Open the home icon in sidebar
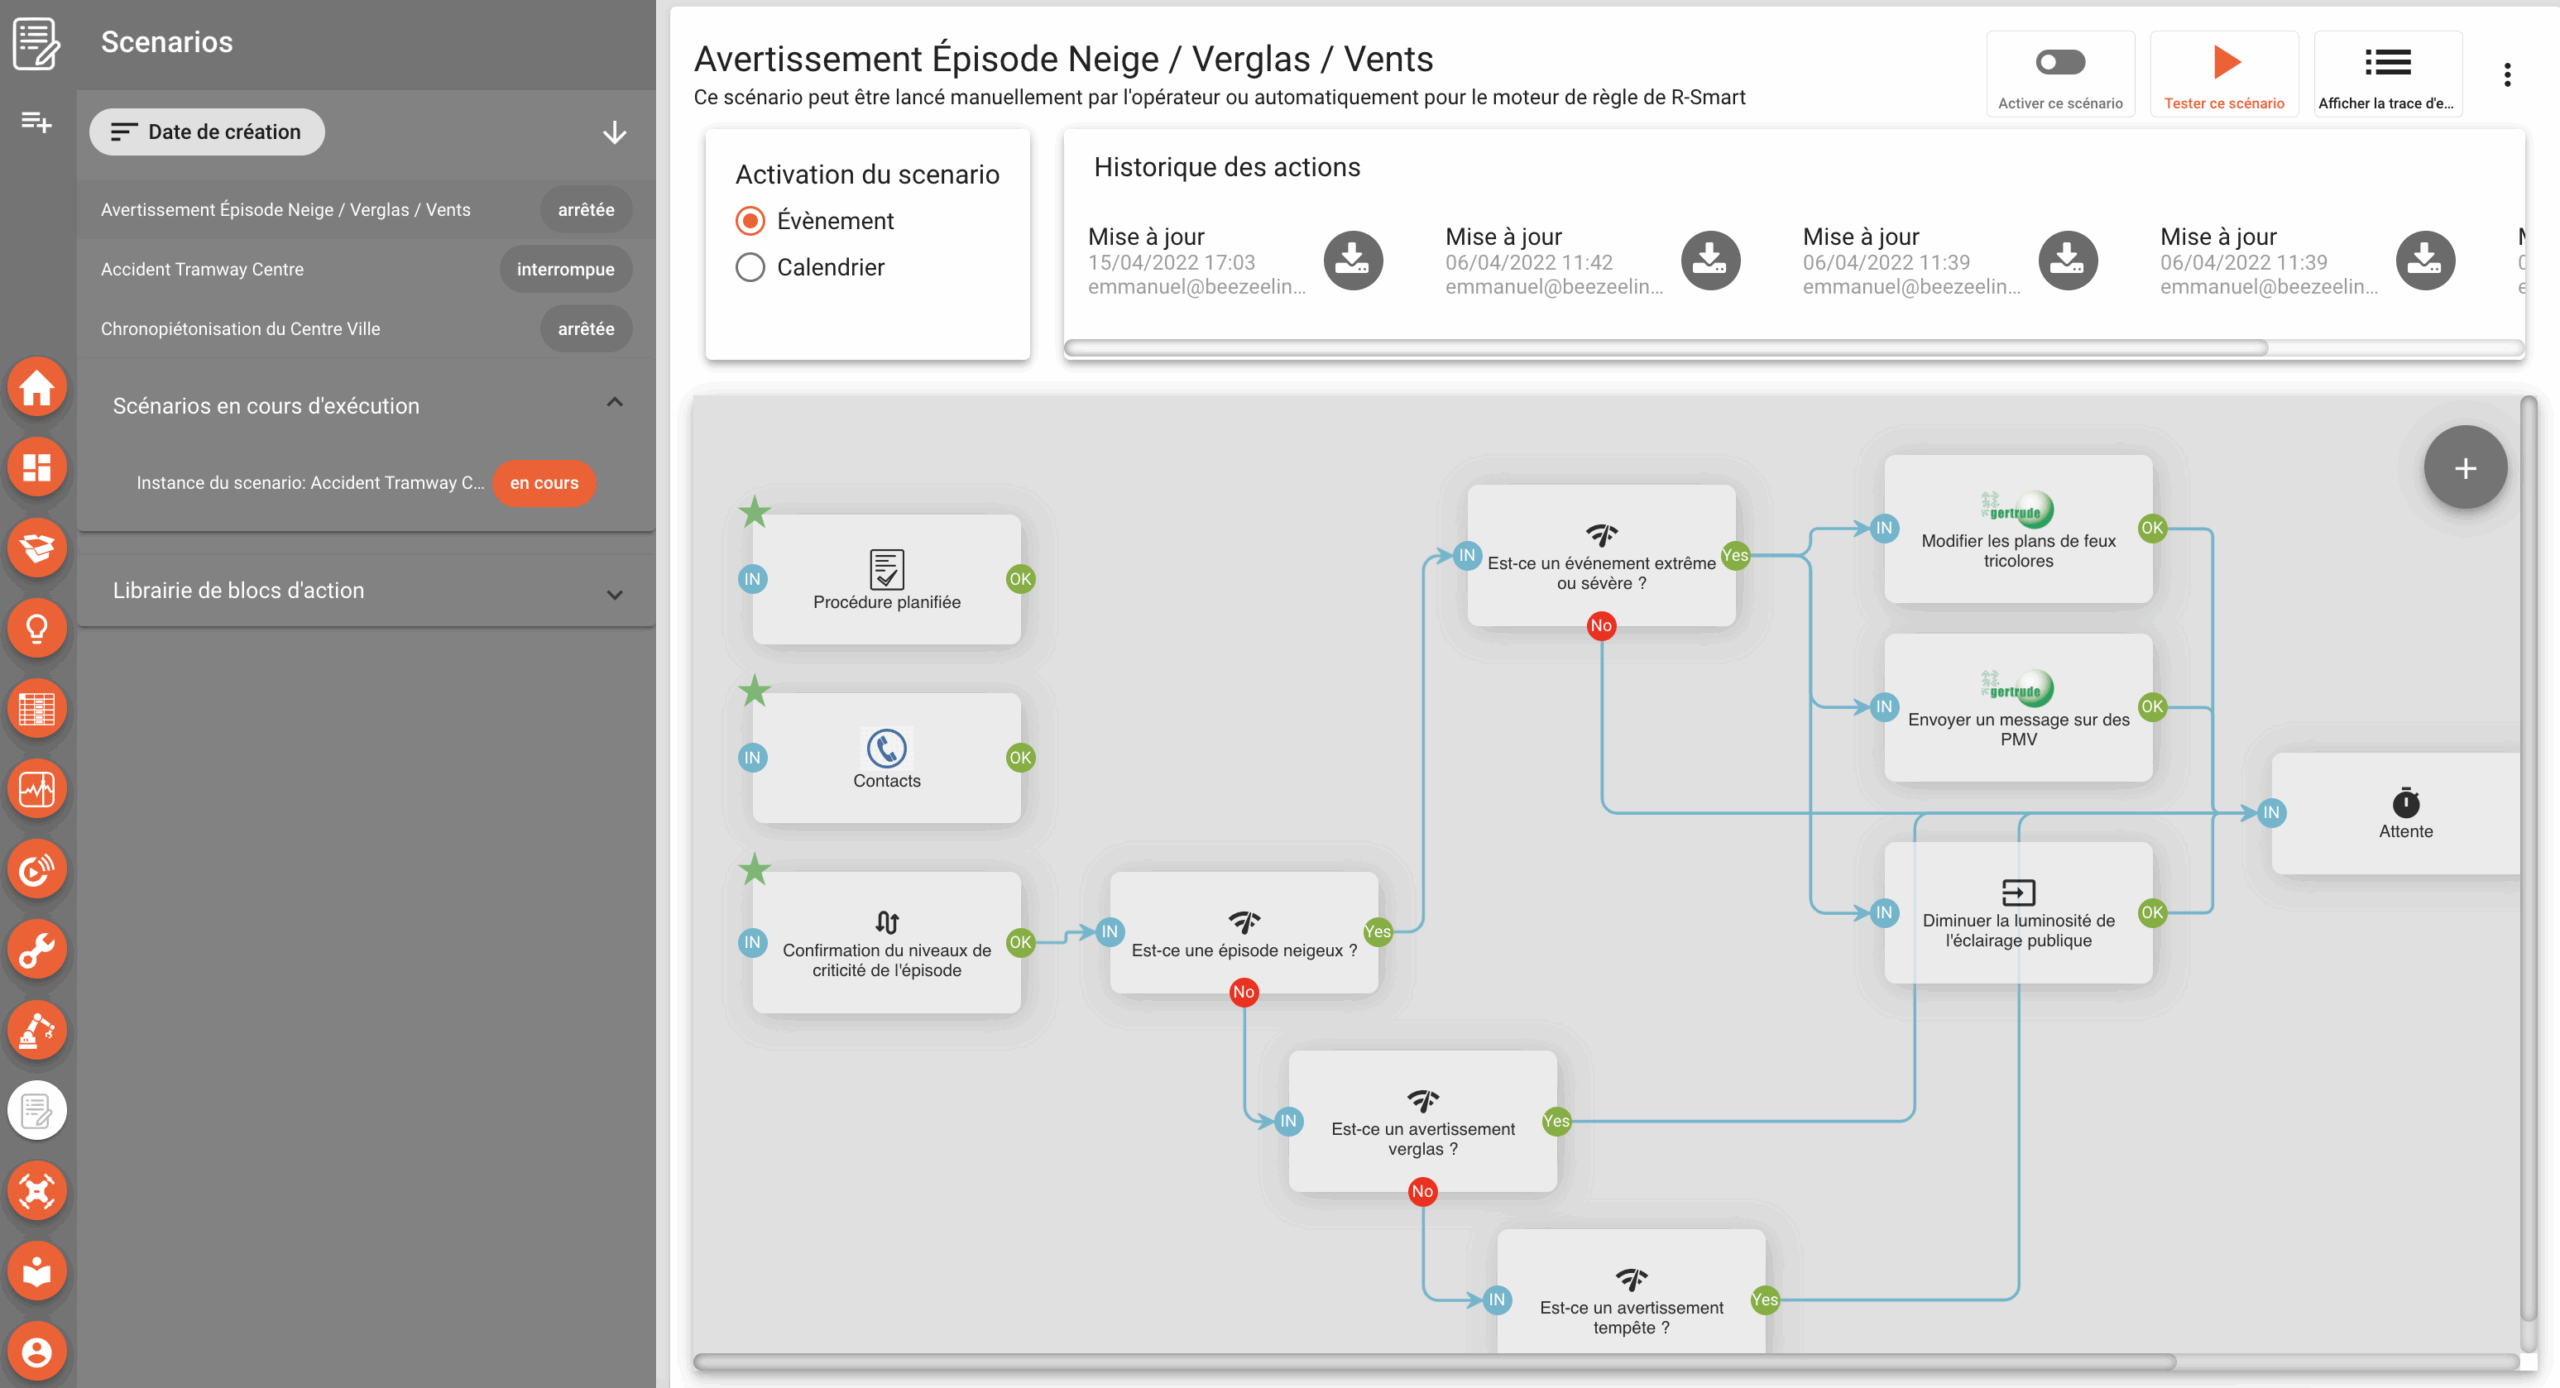This screenshot has height=1388, width=2560. point(37,388)
